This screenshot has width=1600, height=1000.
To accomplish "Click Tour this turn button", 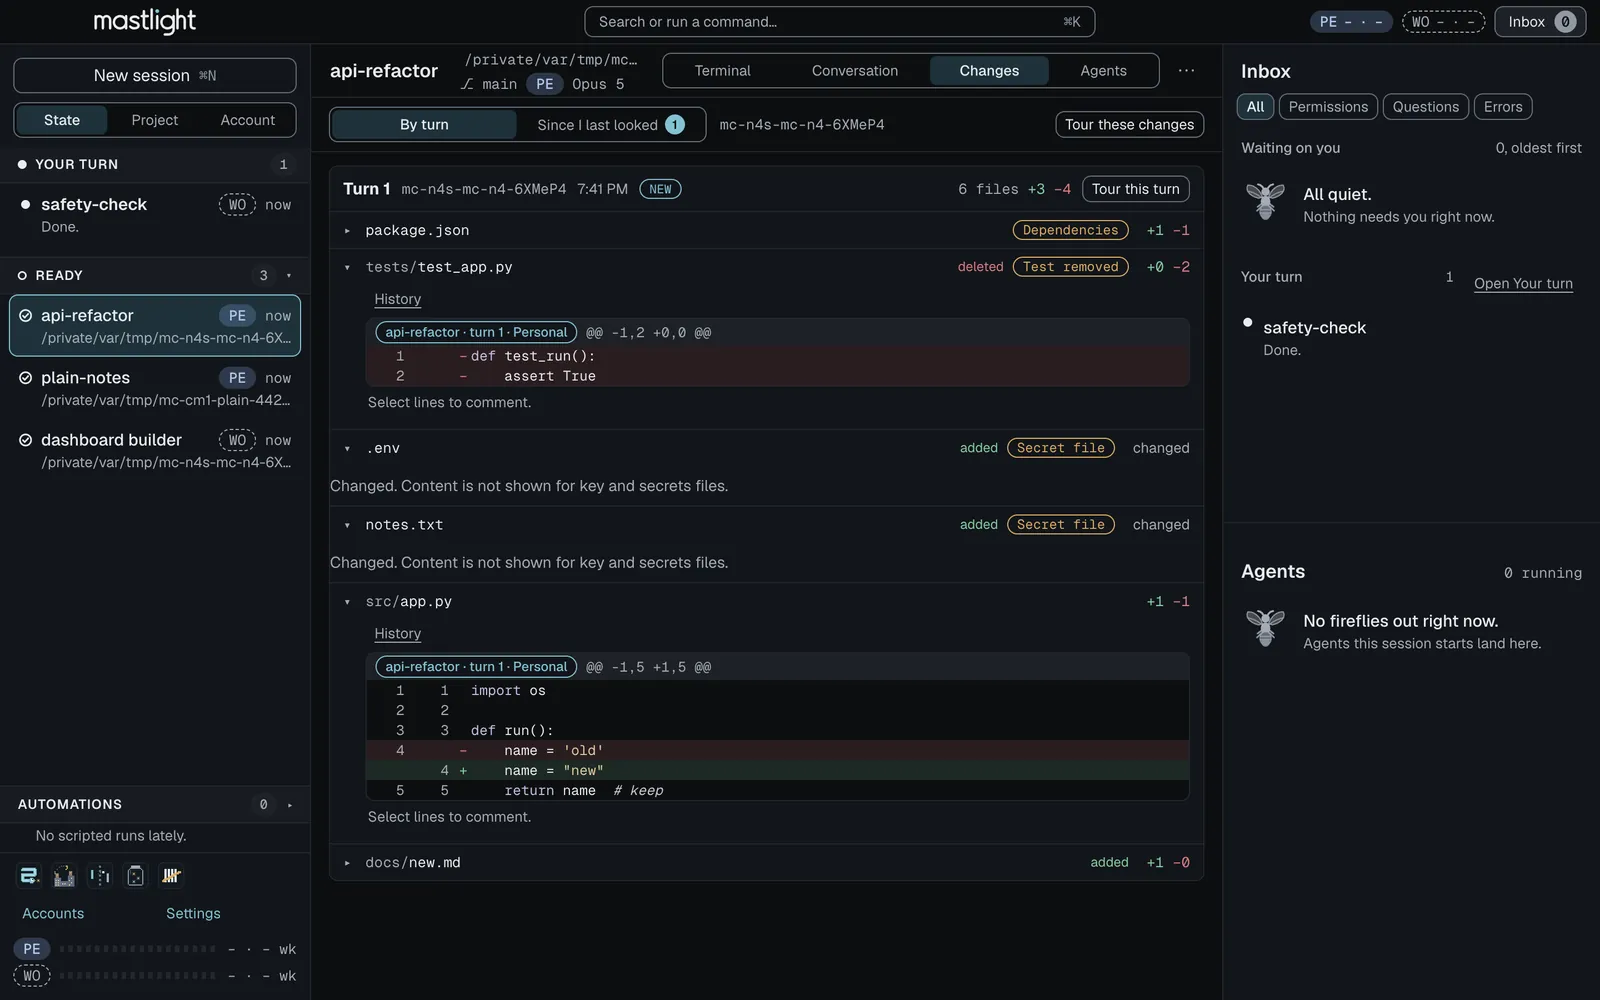I will click(x=1136, y=189).
